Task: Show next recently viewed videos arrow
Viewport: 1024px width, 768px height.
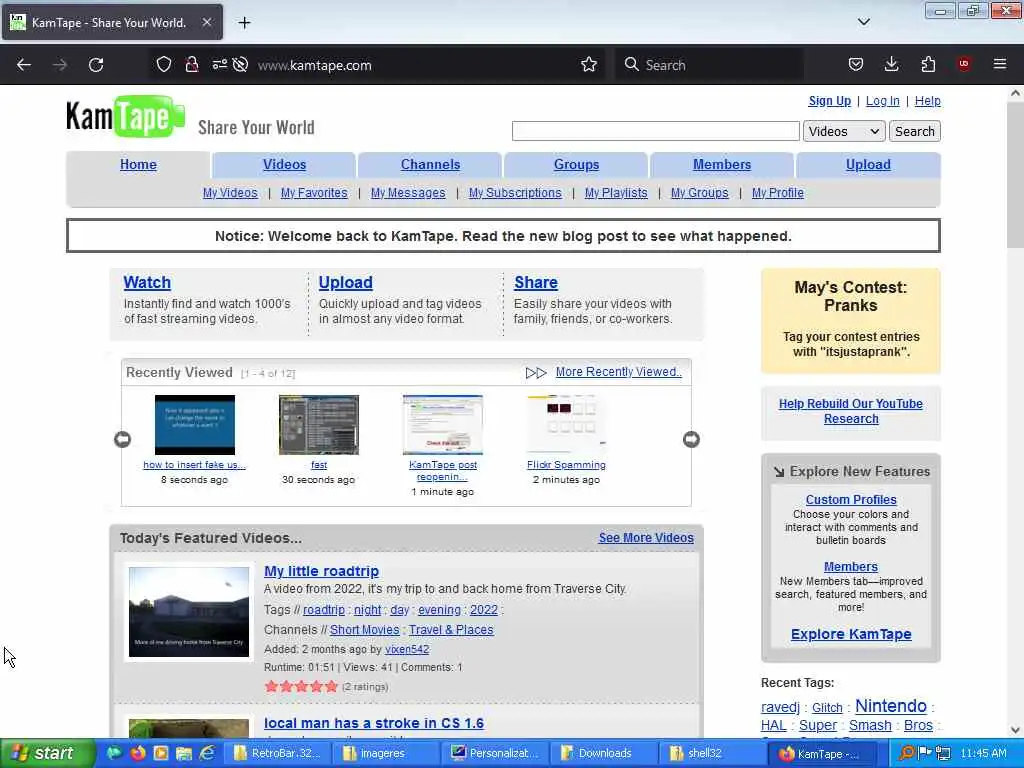Action: tap(691, 440)
